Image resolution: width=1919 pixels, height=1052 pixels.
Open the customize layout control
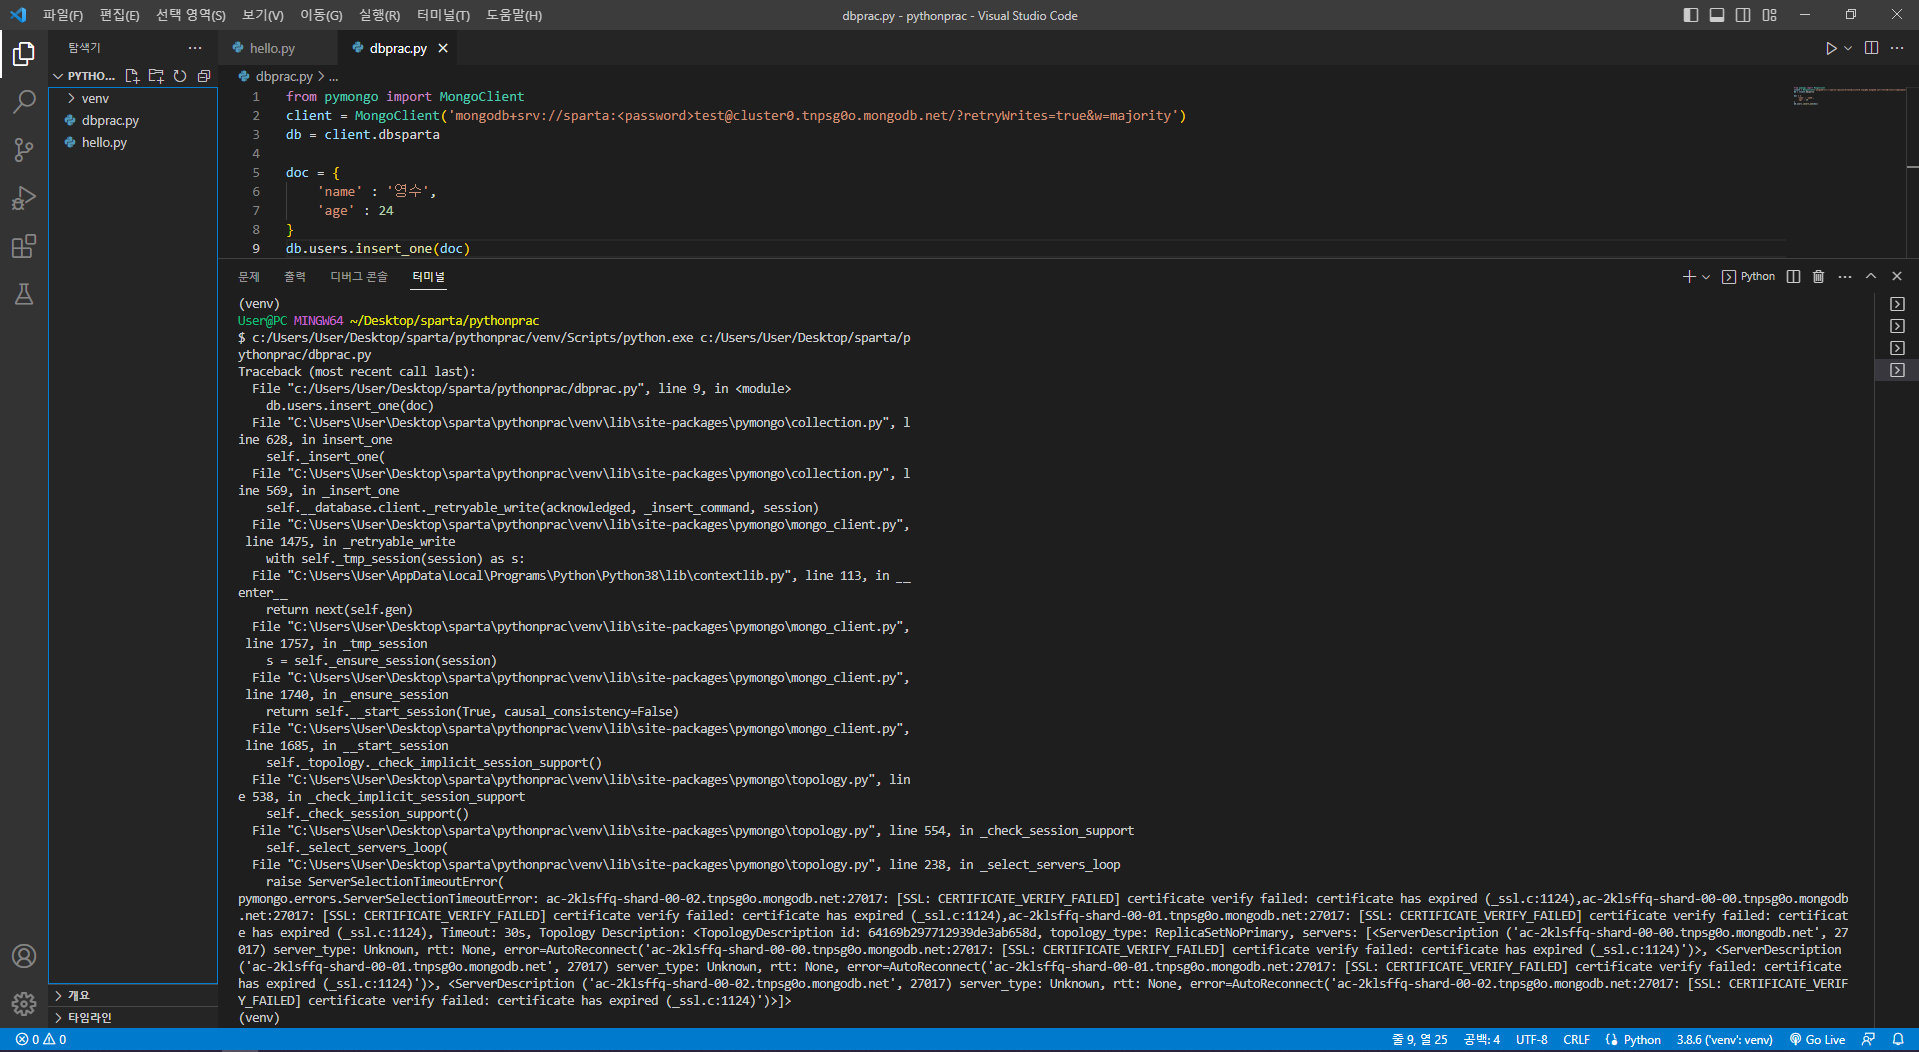(1770, 15)
